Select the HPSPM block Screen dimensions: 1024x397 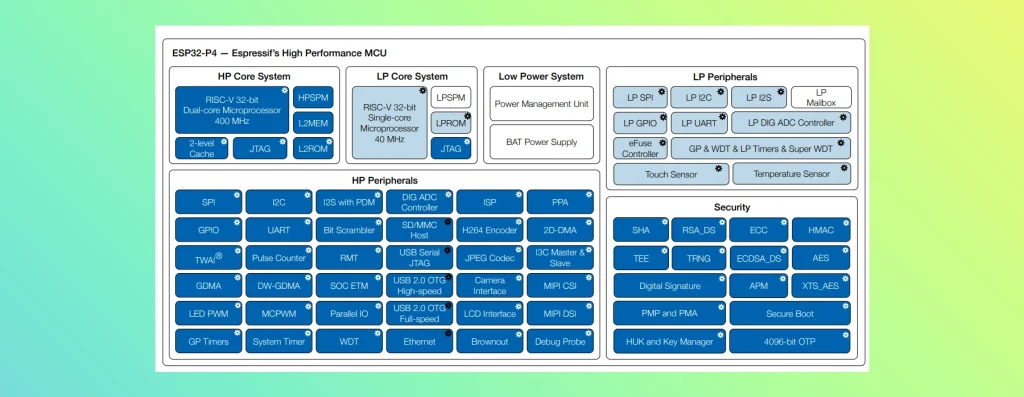click(x=313, y=97)
